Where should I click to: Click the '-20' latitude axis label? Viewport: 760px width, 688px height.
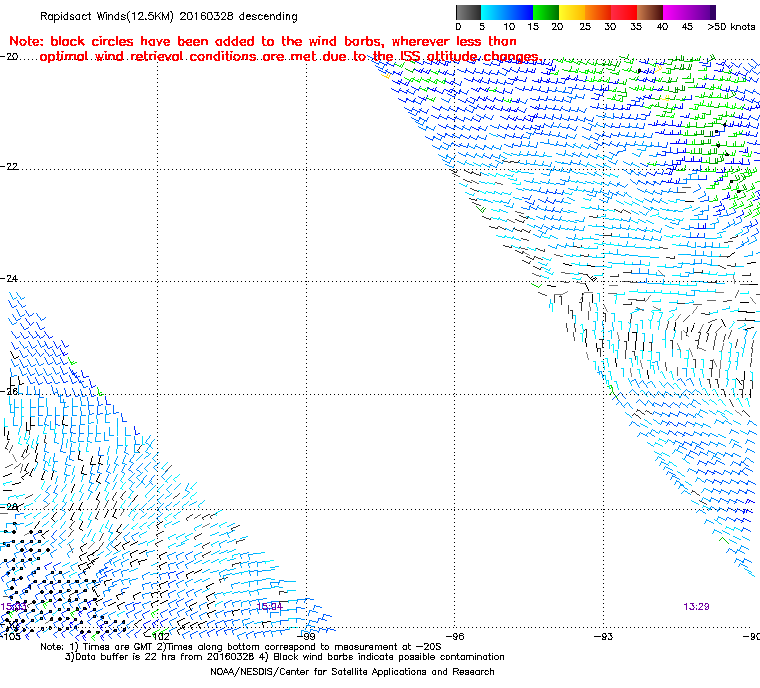[x=9, y=56]
